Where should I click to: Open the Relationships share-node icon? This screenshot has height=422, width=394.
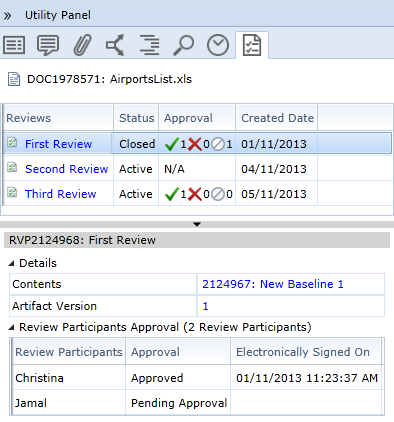tap(115, 45)
